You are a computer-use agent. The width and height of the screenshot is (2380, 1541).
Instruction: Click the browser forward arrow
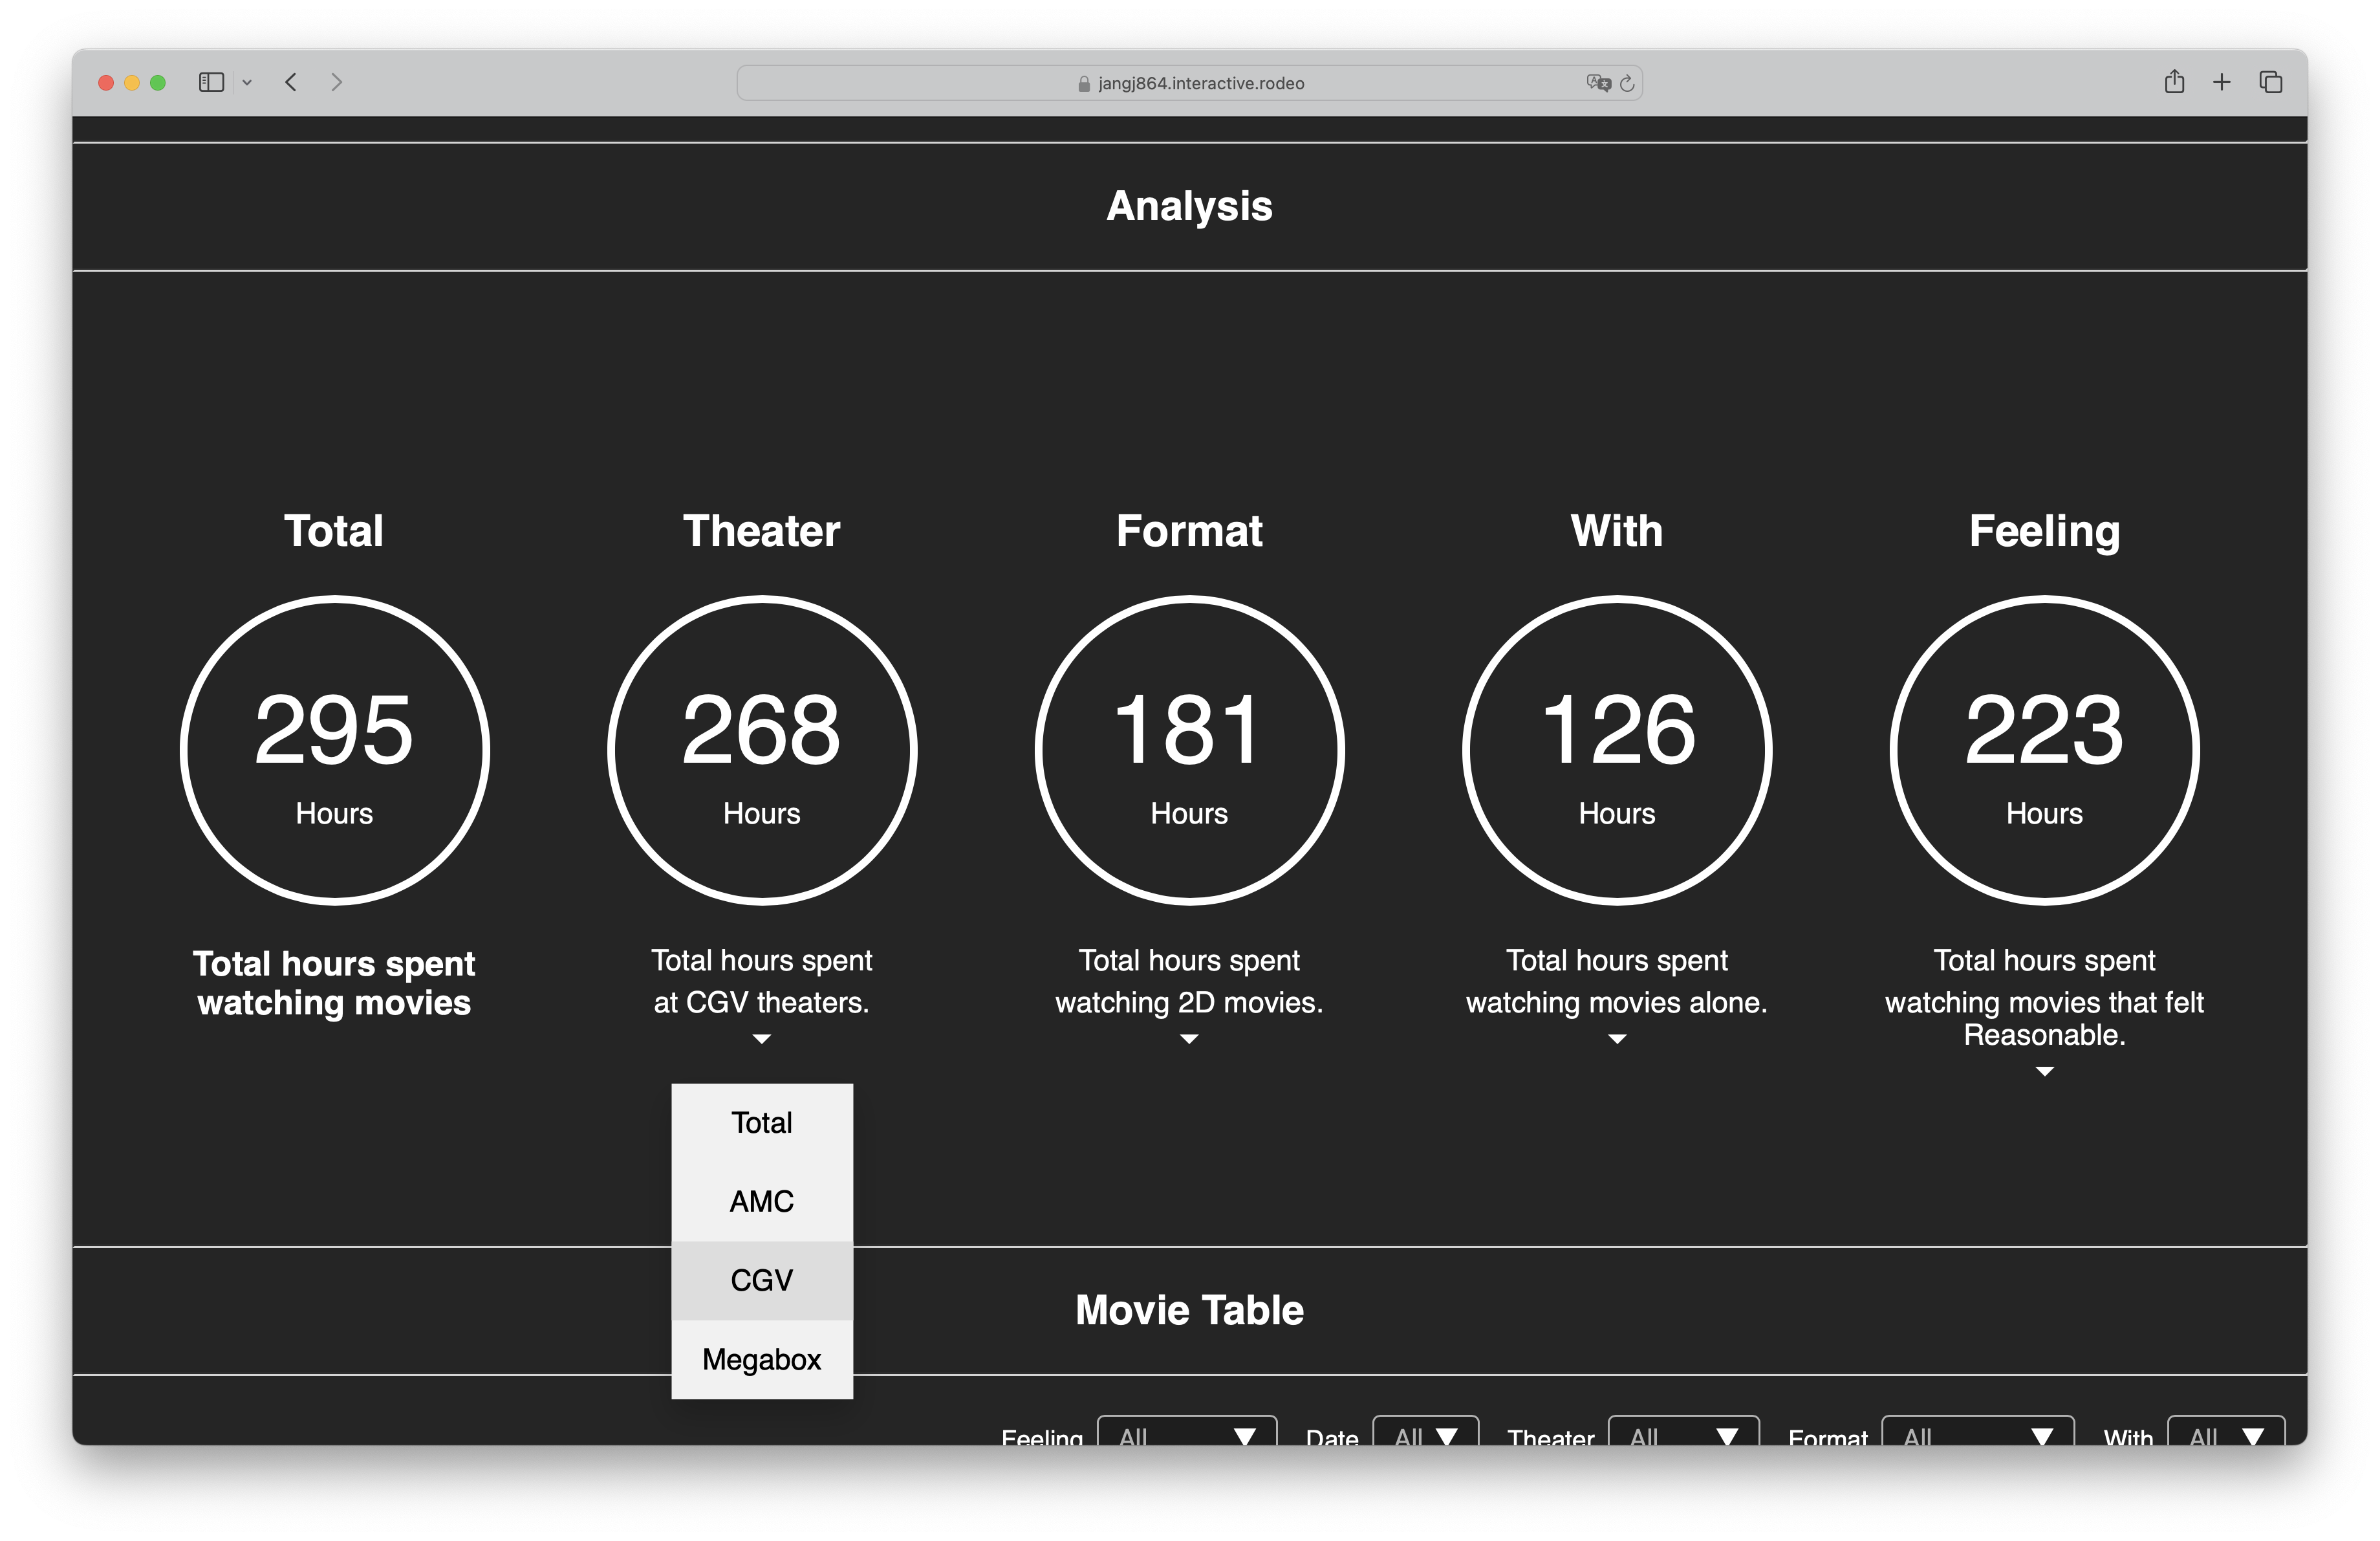[x=336, y=82]
